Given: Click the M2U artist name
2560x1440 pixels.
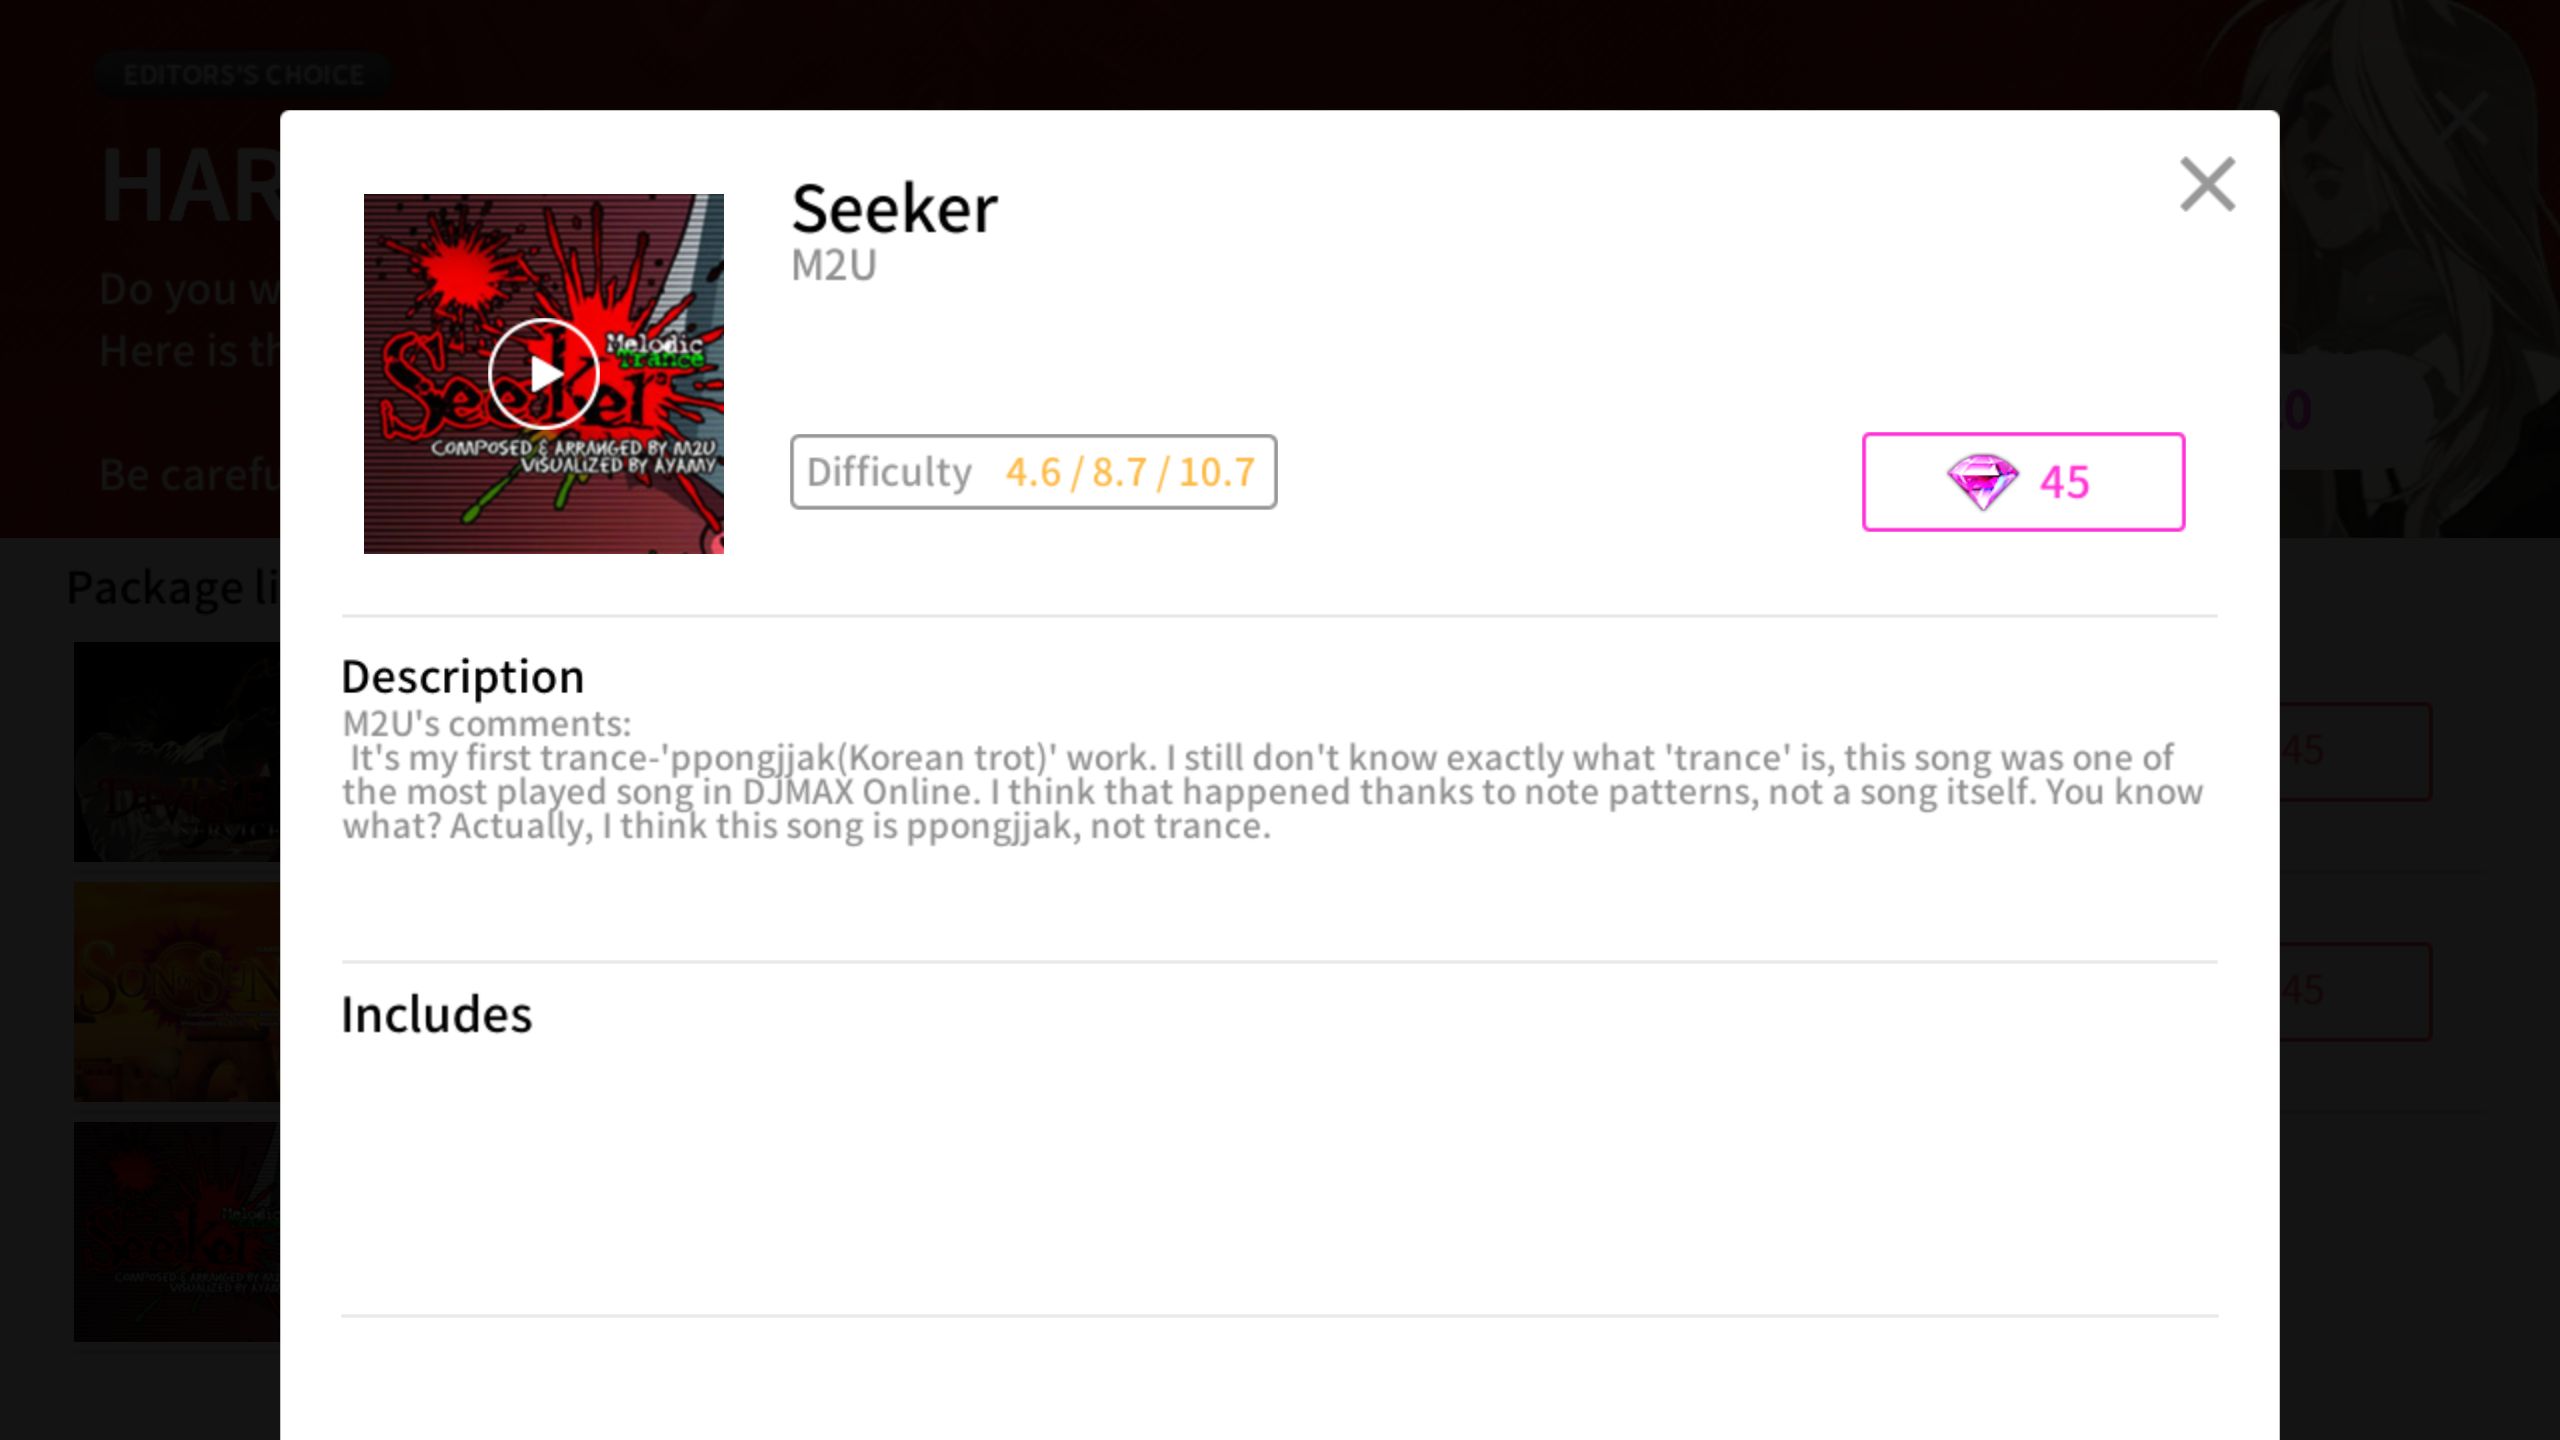Looking at the screenshot, I should click(x=834, y=266).
